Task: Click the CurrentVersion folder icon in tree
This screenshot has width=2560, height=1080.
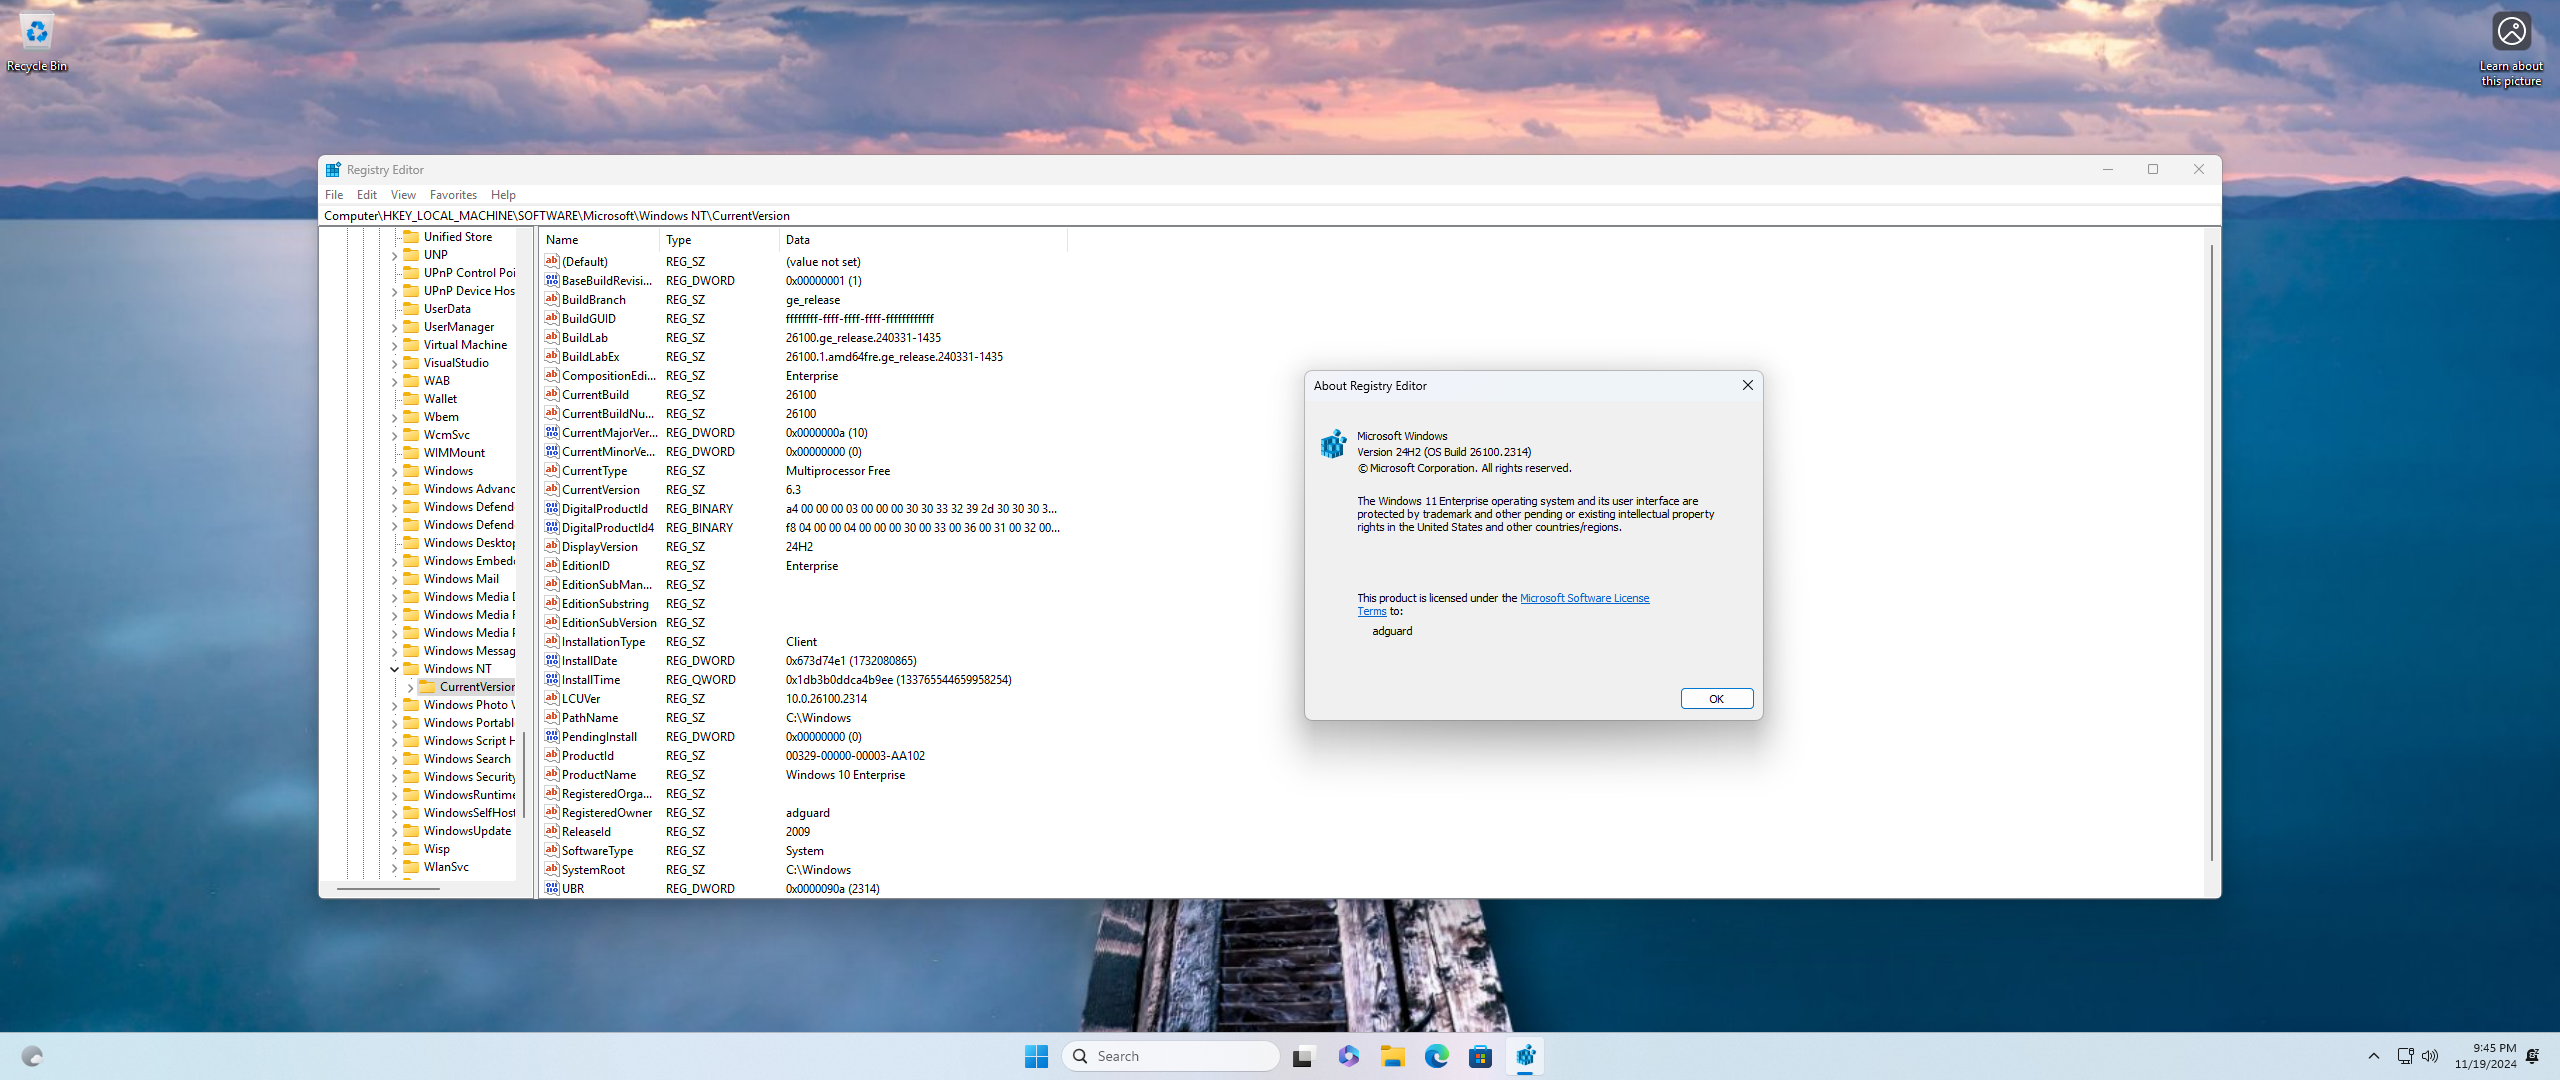Action: [427, 687]
